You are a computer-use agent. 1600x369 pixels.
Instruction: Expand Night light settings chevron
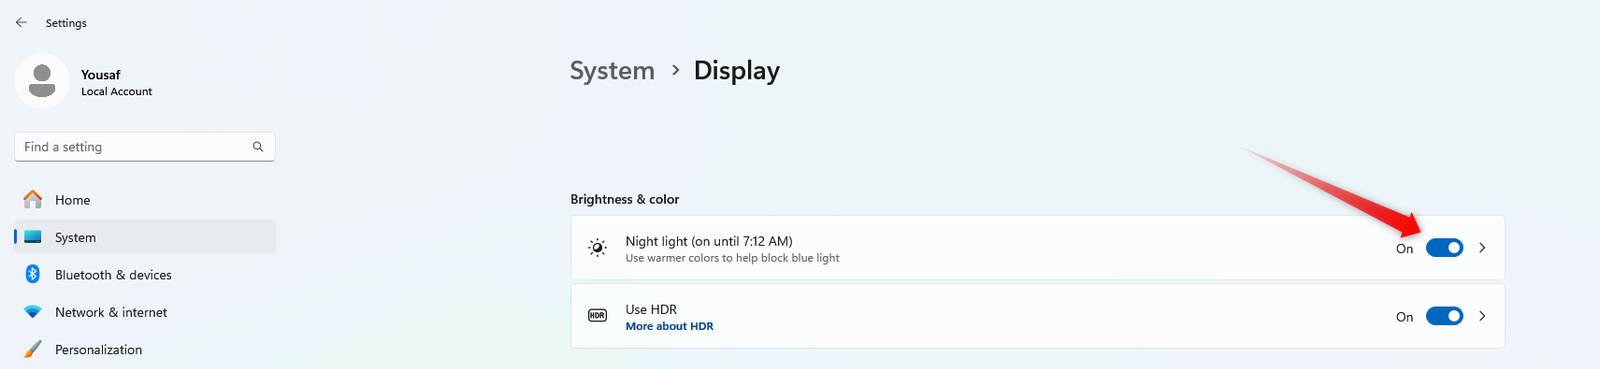coord(1482,248)
